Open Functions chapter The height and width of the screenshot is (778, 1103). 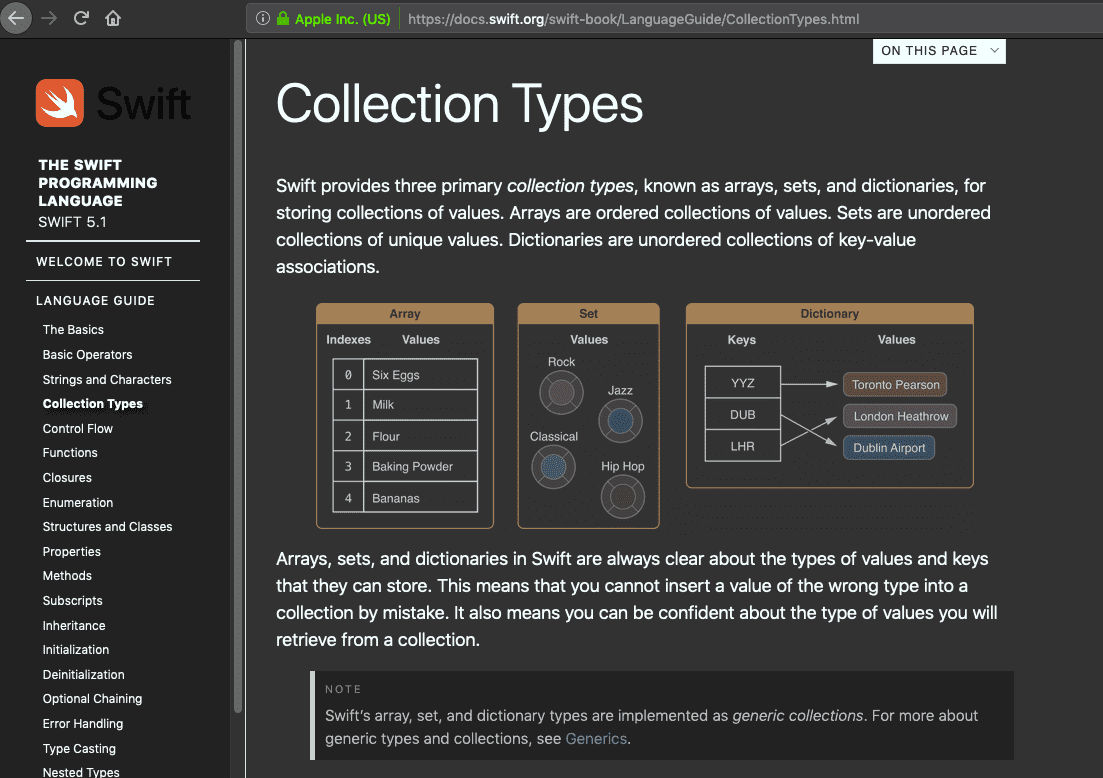pyautogui.click(x=70, y=453)
